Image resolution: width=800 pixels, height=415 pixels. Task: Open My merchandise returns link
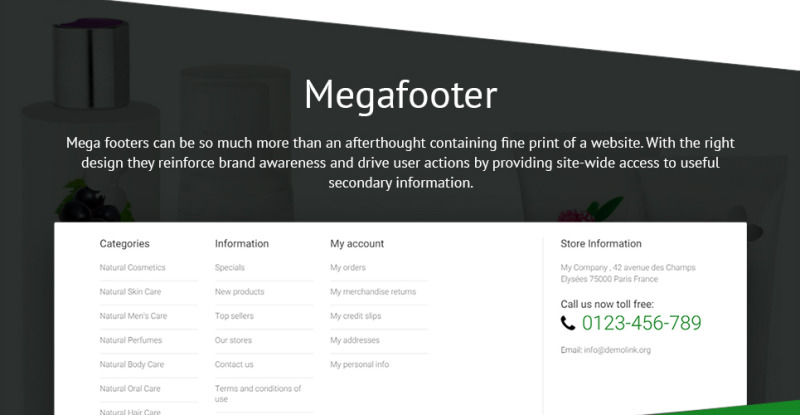pos(373,292)
